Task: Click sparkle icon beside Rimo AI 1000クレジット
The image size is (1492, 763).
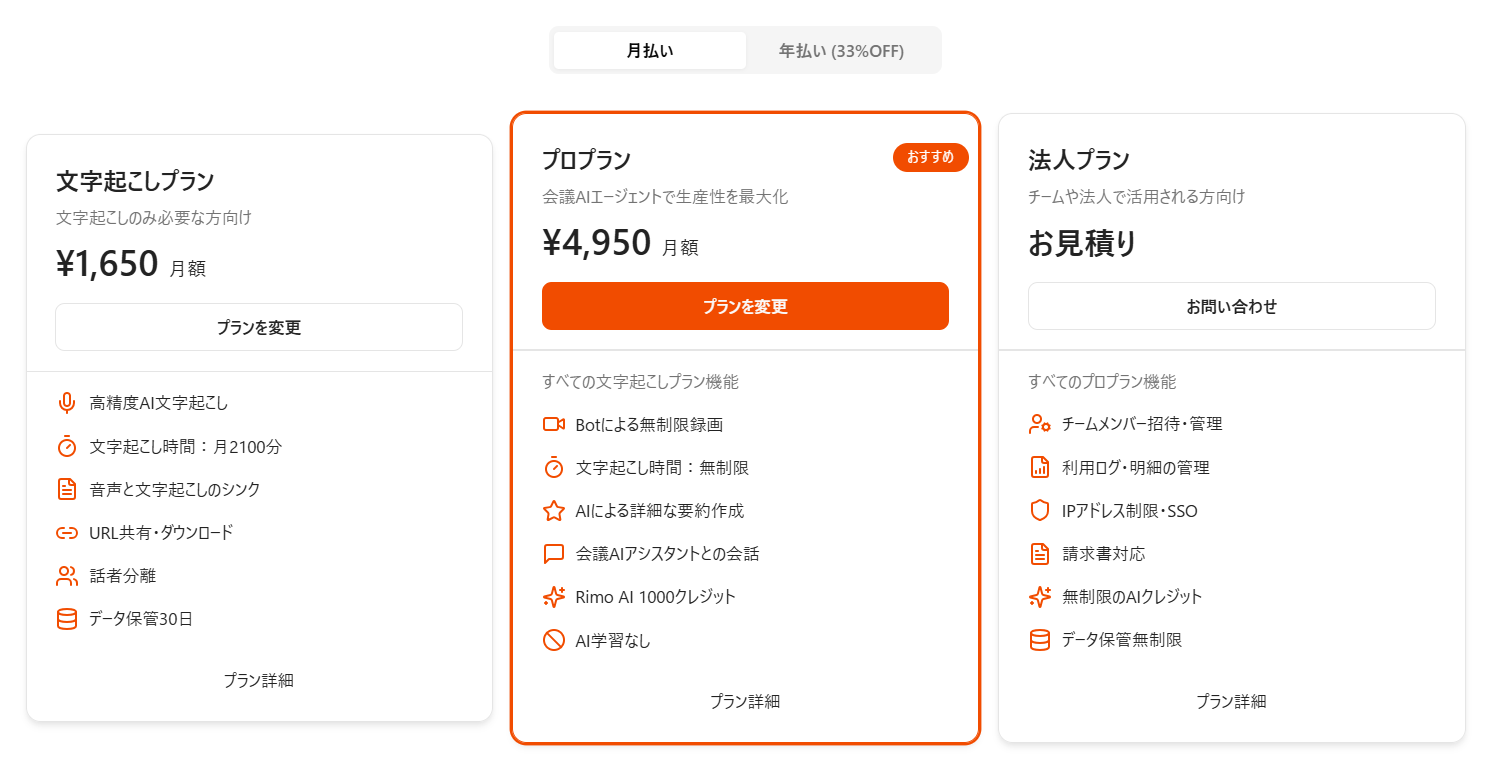Action: [x=554, y=597]
